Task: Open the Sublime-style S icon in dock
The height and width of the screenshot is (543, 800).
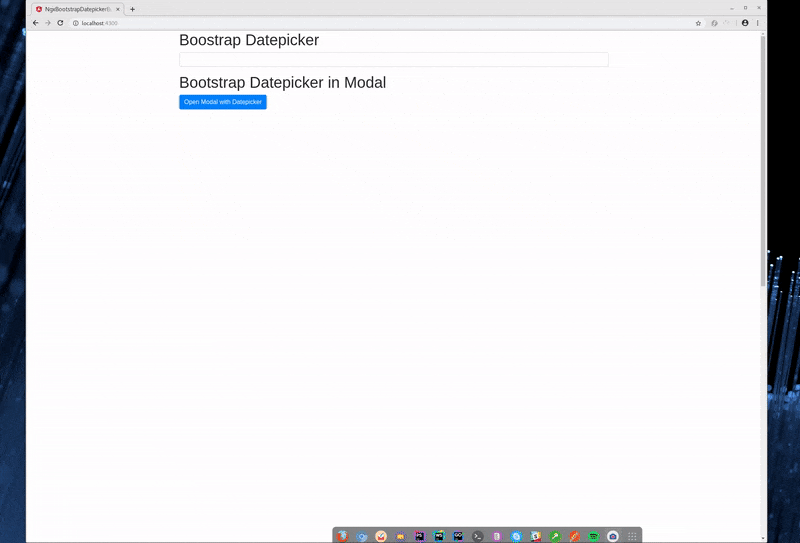Action: [536, 536]
